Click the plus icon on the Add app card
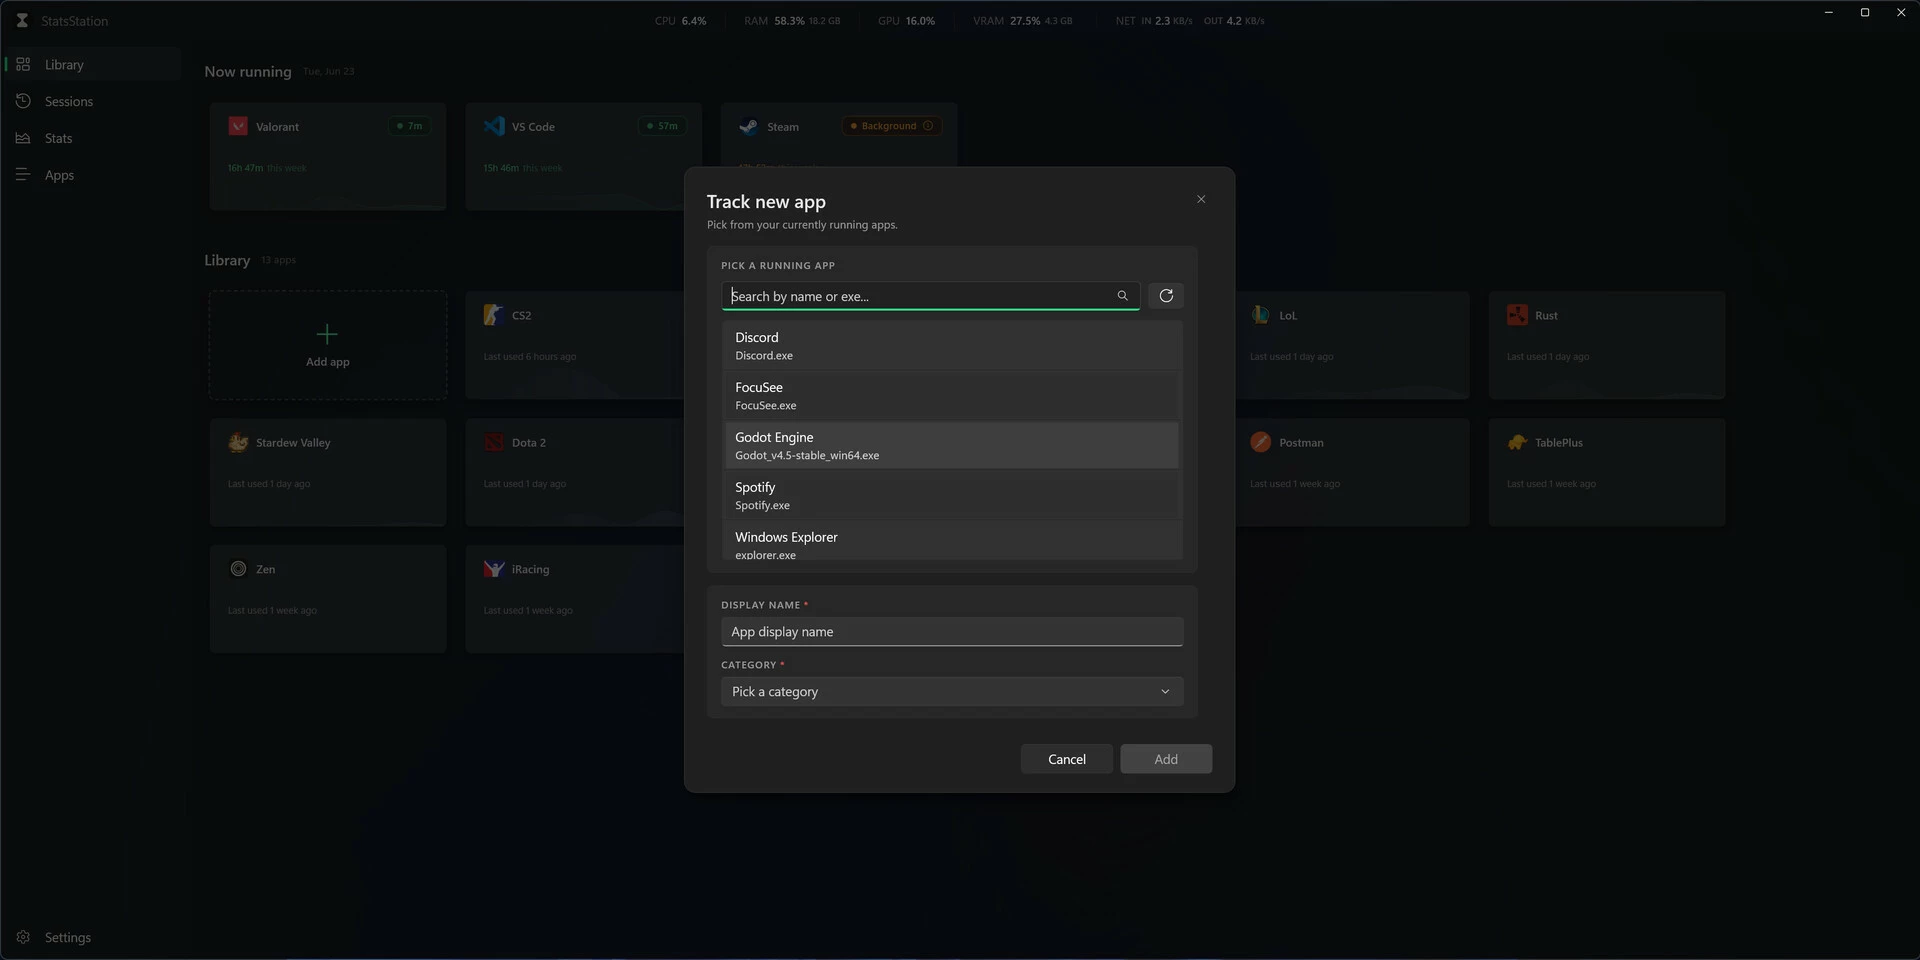Screen dimensions: 1920x960 [x=327, y=334]
